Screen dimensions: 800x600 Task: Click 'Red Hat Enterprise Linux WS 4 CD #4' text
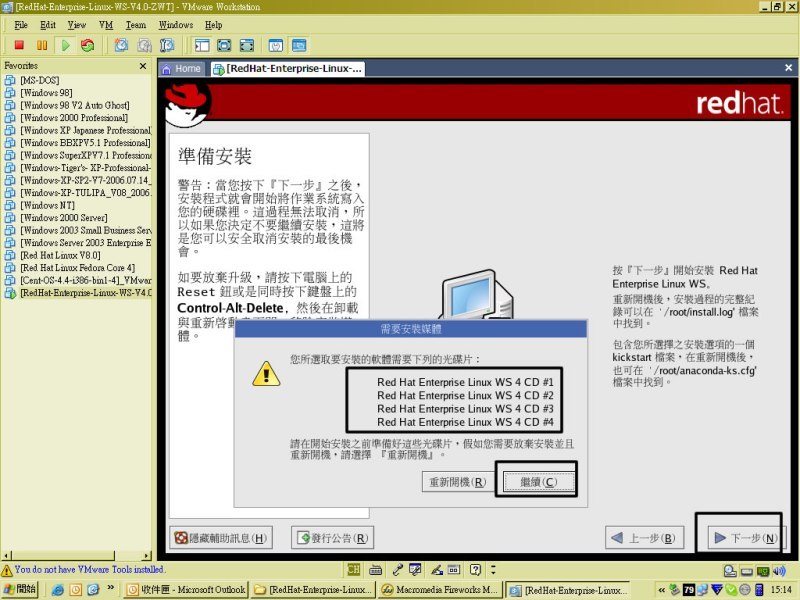(x=465, y=422)
